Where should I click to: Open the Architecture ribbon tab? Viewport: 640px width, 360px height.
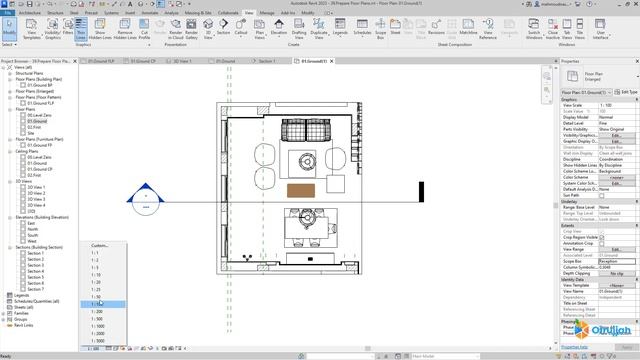pyautogui.click(x=30, y=13)
